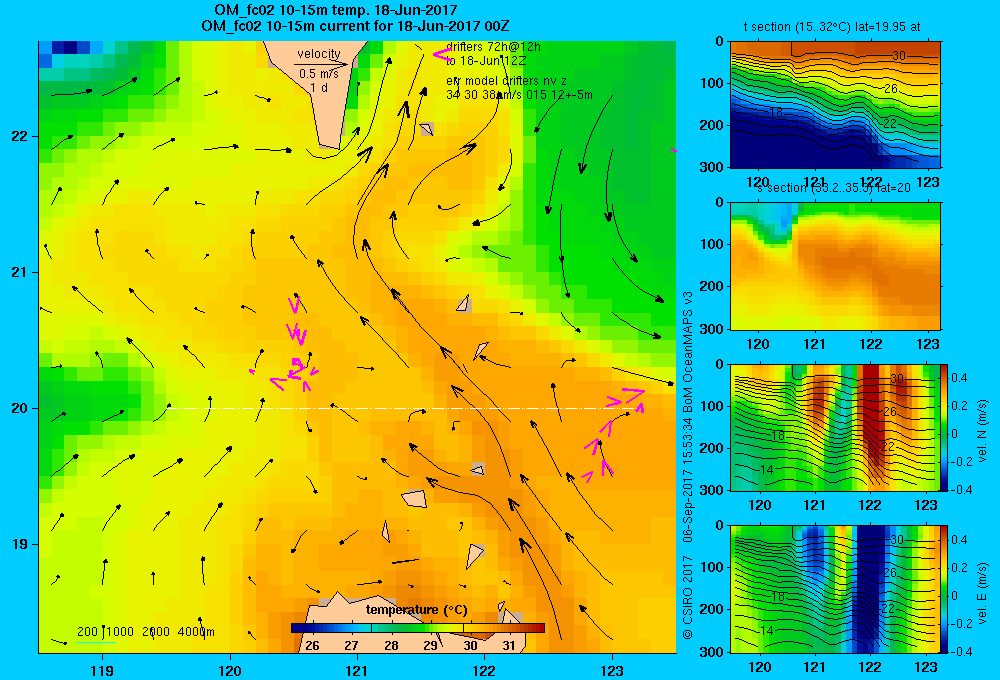Image resolution: width=1000 pixels, height=680 pixels.
Task: Click the '0.5 m/s' velocity scale value
Action: click(x=319, y=74)
